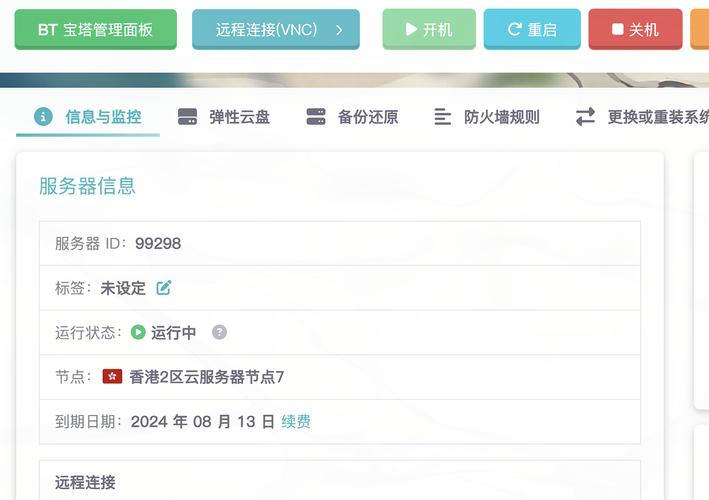Click the server ID value 99298
This screenshot has width=709, height=500.
tap(158, 244)
